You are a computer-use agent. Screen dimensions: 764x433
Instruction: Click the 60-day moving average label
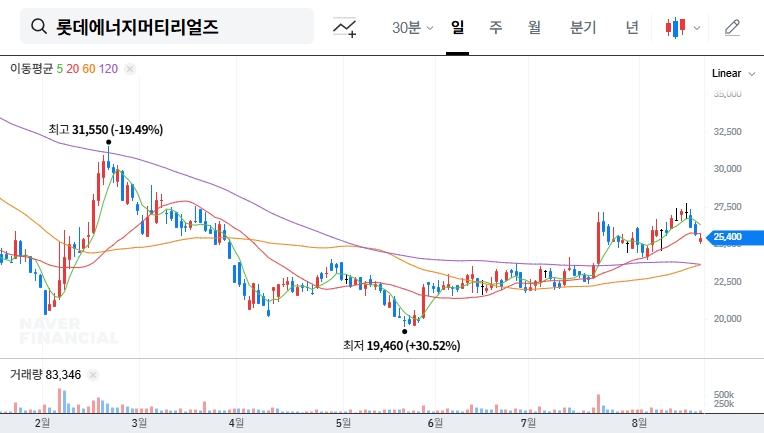click(89, 69)
